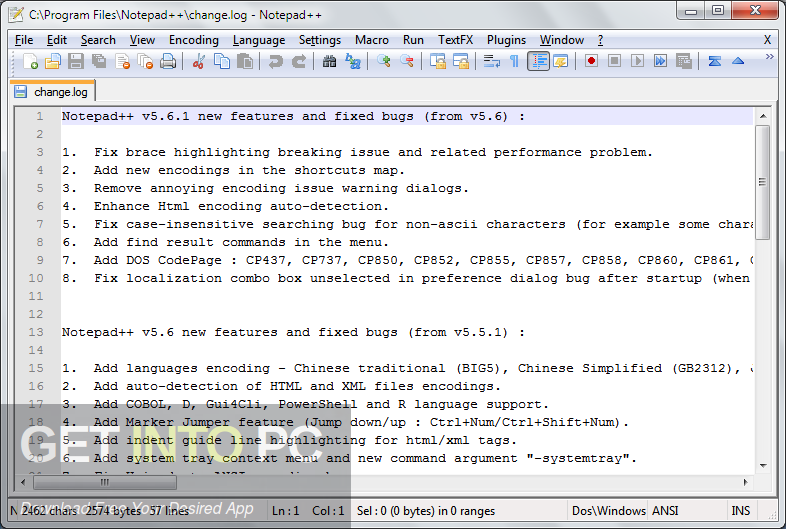Click the Print toolbar icon
Screen dimensions: 786x529
[168, 61]
